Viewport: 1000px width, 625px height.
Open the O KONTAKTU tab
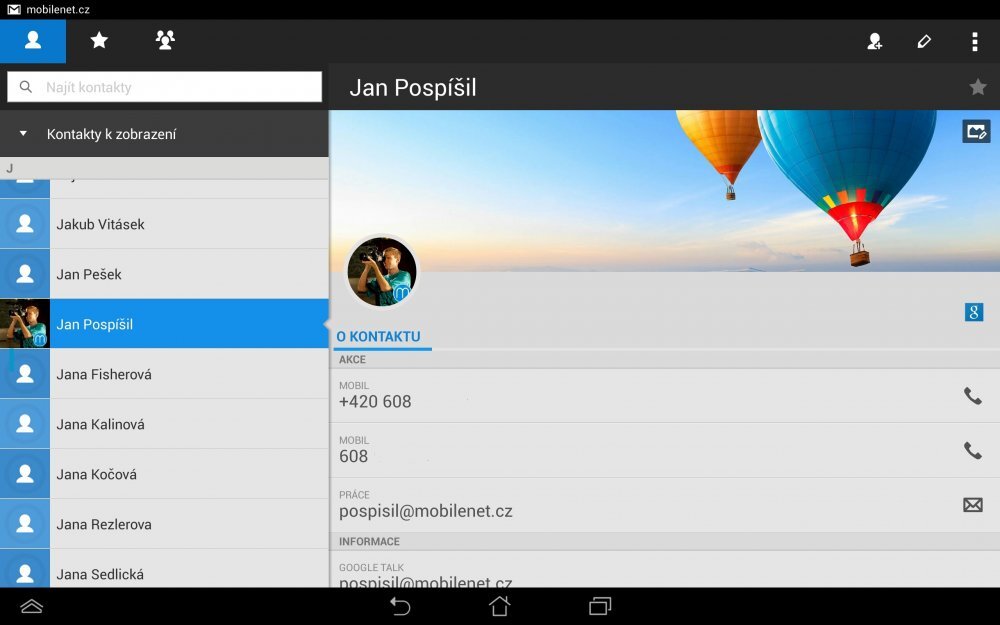(382, 338)
